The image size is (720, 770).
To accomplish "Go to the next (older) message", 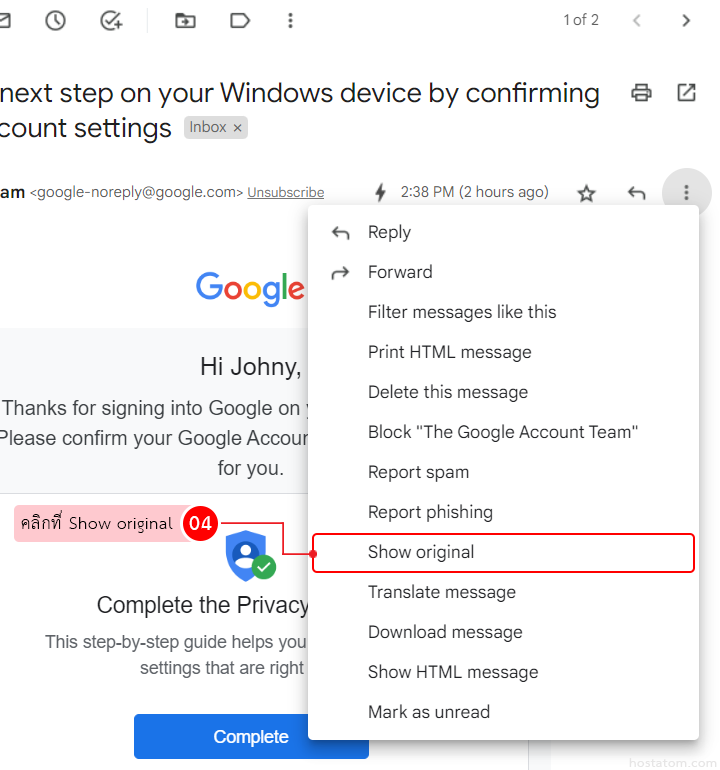I will click(x=686, y=20).
